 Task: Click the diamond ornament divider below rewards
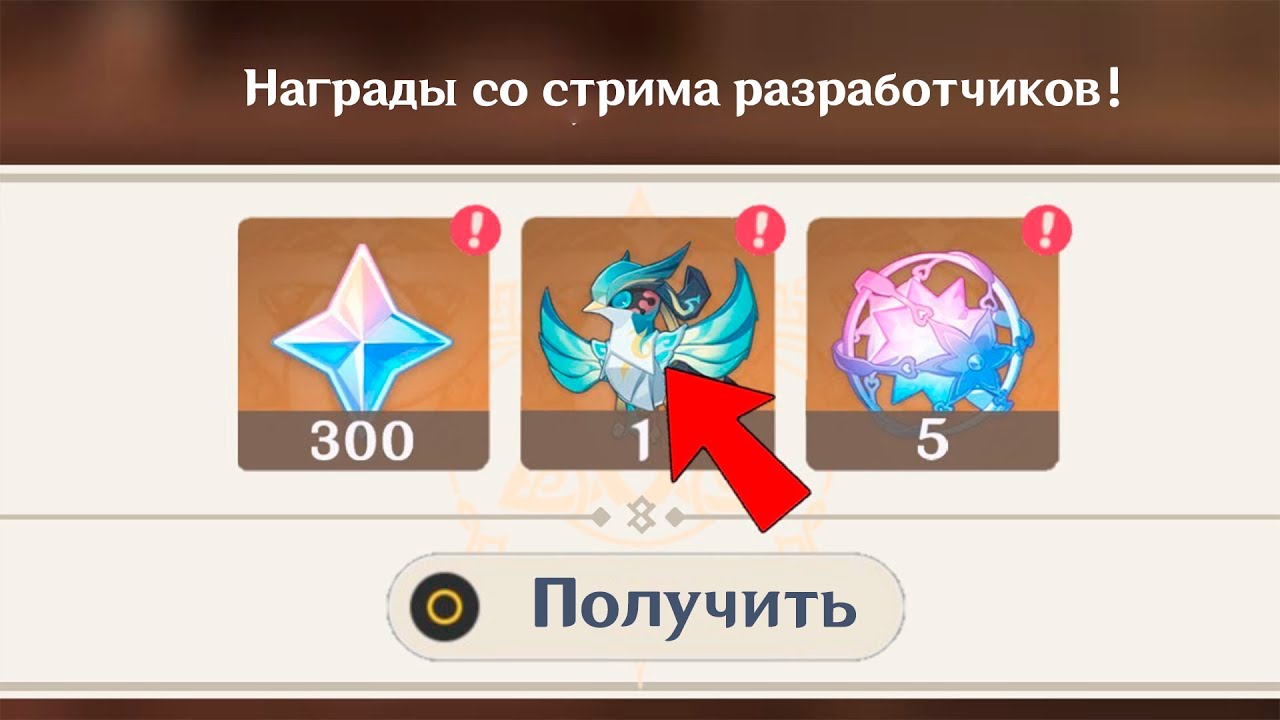point(637,517)
